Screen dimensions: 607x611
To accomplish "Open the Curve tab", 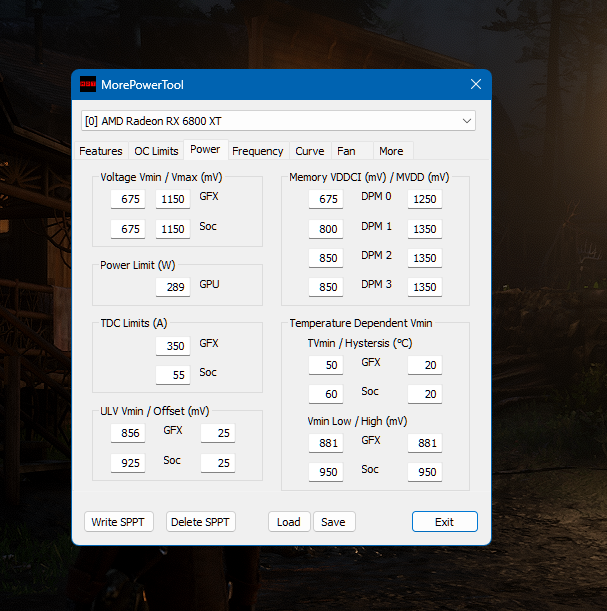I will tap(310, 151).
